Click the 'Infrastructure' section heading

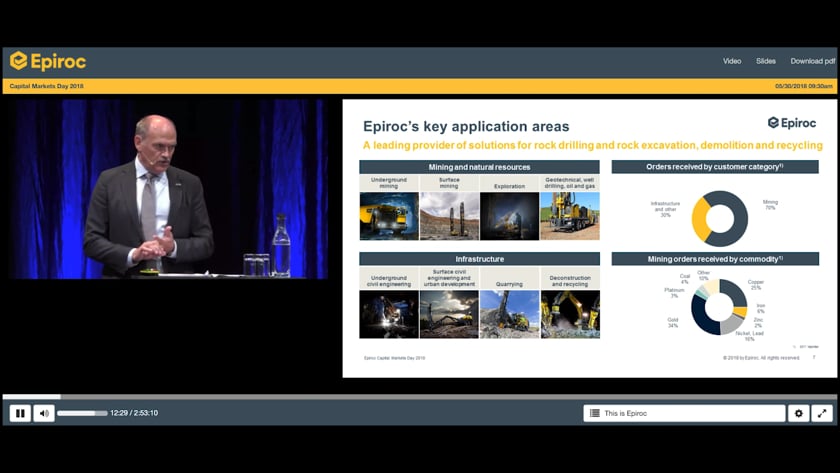point(479,259)
